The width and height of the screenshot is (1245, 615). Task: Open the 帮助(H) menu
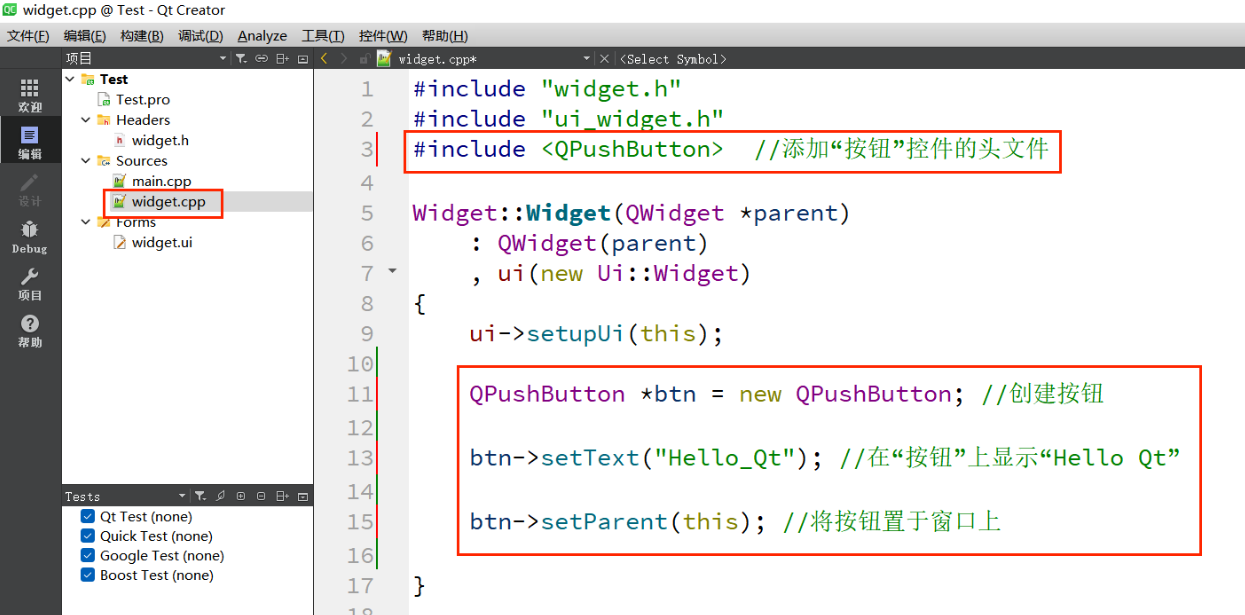point(445,36)
